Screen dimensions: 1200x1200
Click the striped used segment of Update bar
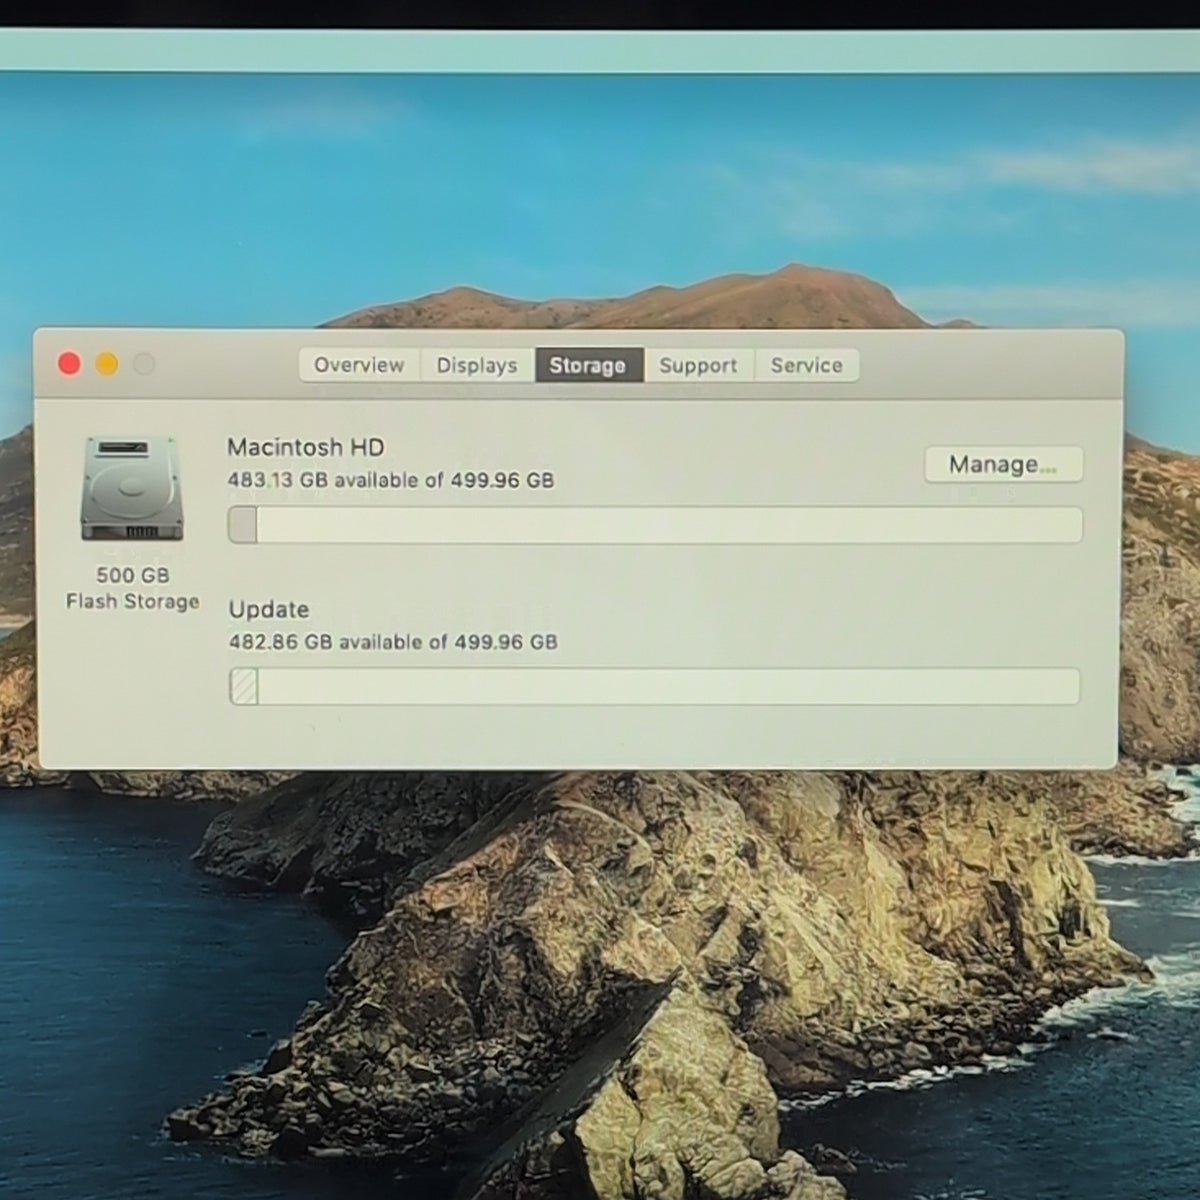(x=244, y=687)
